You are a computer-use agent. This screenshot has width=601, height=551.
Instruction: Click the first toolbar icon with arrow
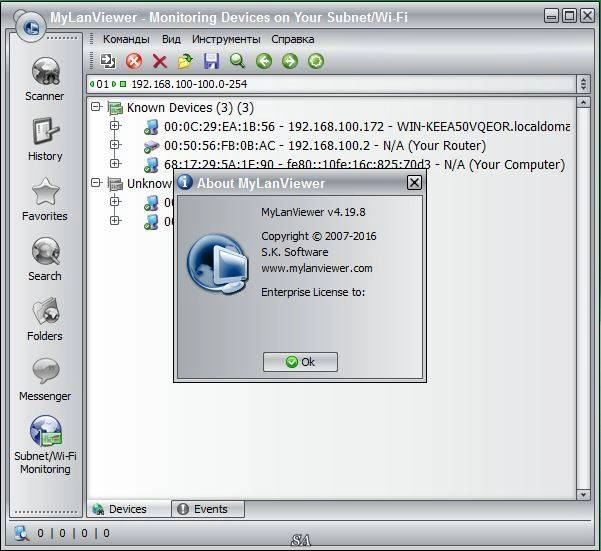pyautogui.click(x=108, y=61)
